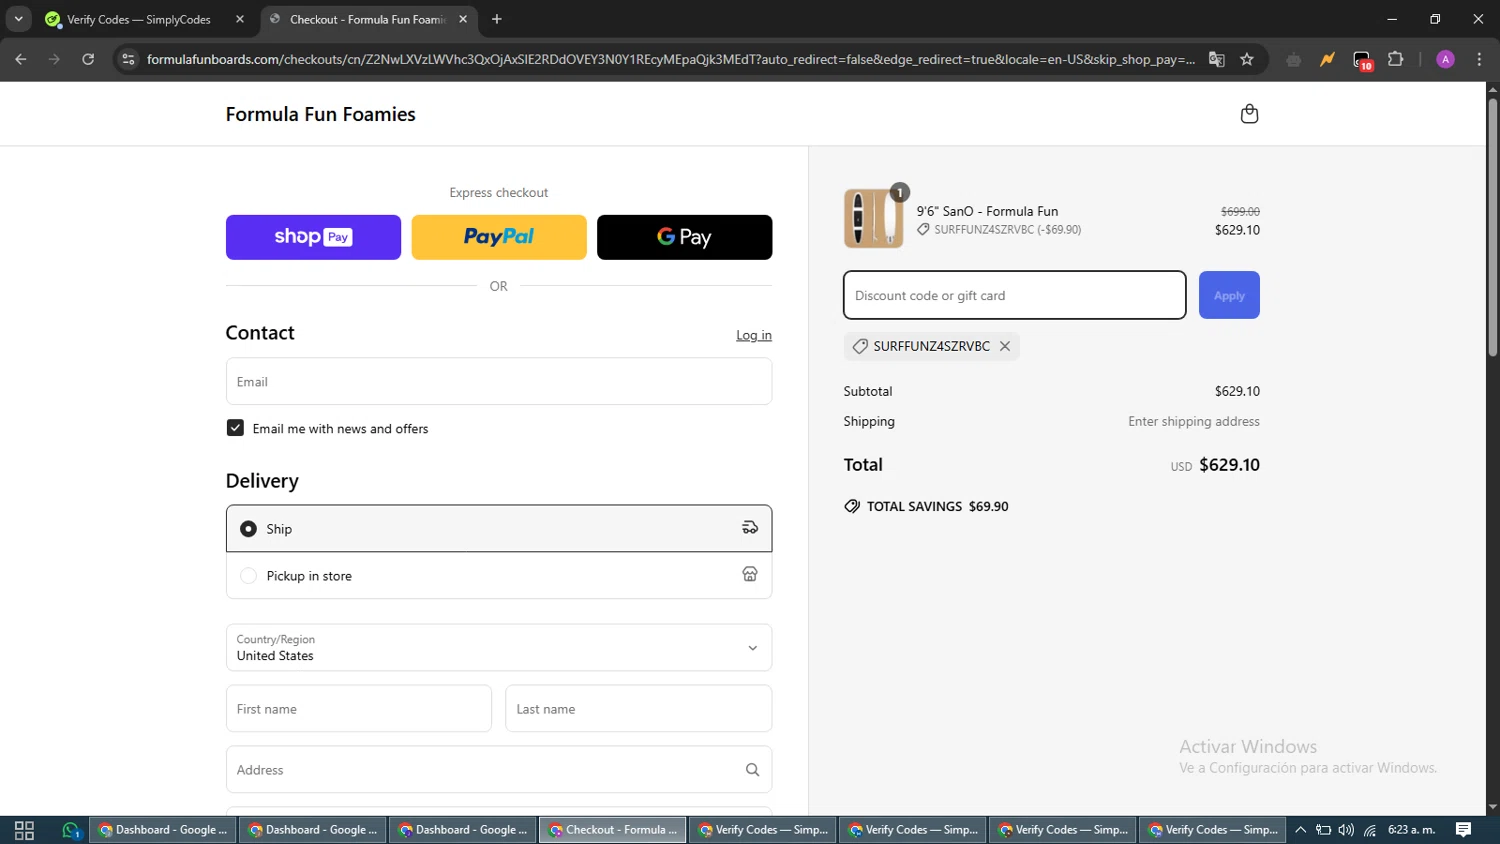The image size is (1500, 844).
Task: Open the shopping cart bag icon
Action: point(1249,114)
